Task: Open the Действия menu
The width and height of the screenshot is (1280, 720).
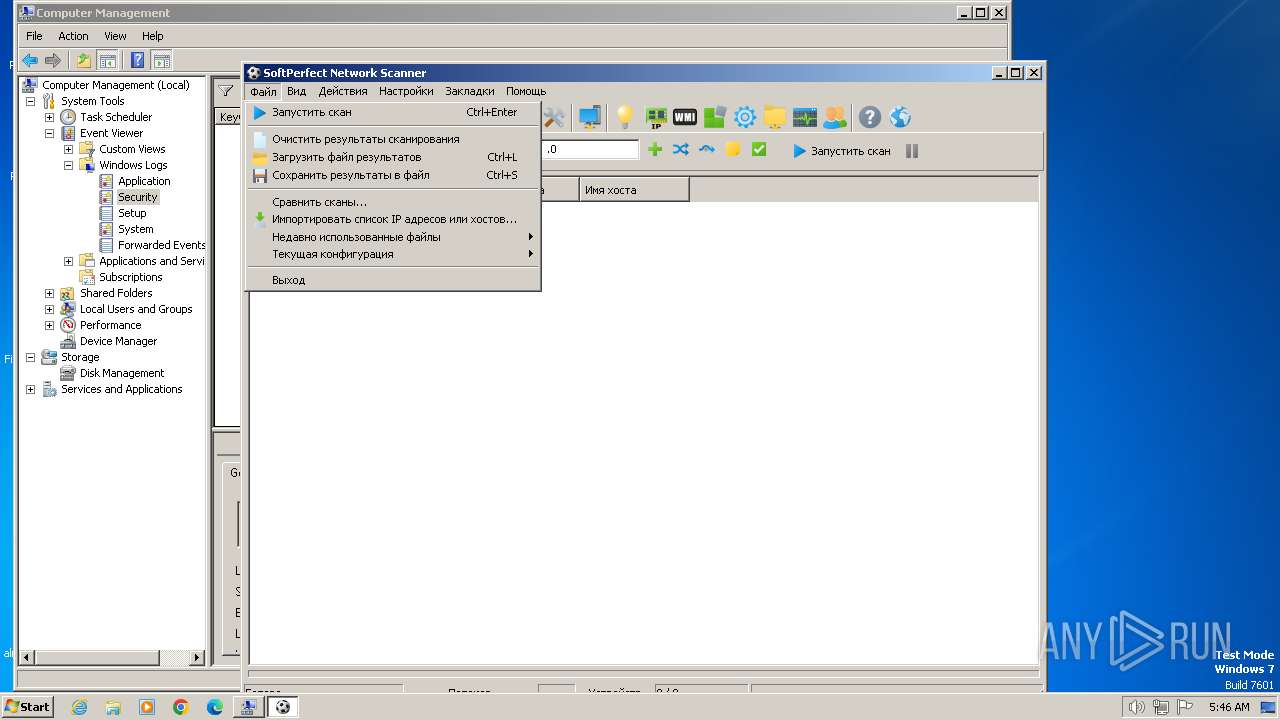Action: point(343,91)
